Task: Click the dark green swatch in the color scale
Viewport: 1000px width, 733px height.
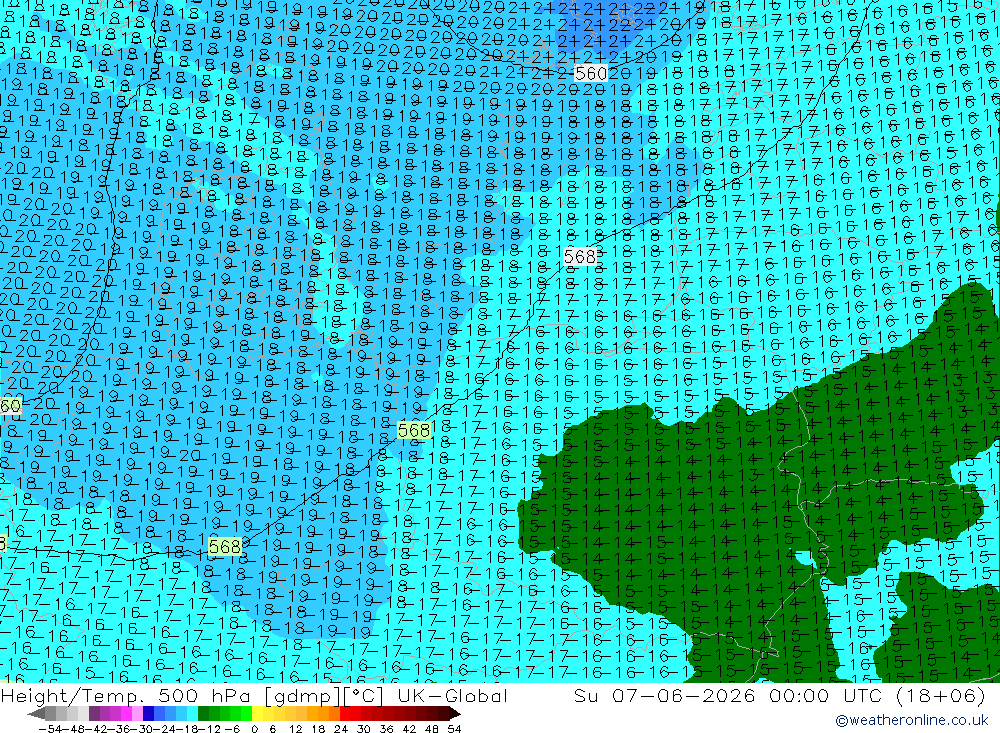Action: pyautogui.click(x=203, y=714)
